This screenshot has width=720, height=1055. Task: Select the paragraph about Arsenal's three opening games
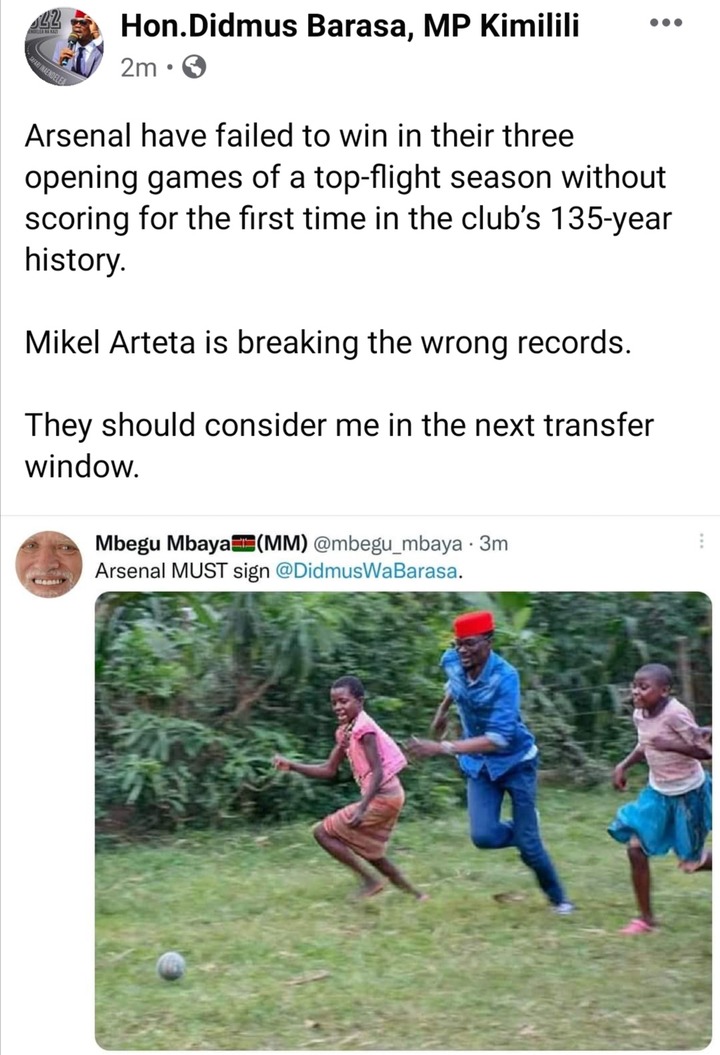tap(349, 198)
